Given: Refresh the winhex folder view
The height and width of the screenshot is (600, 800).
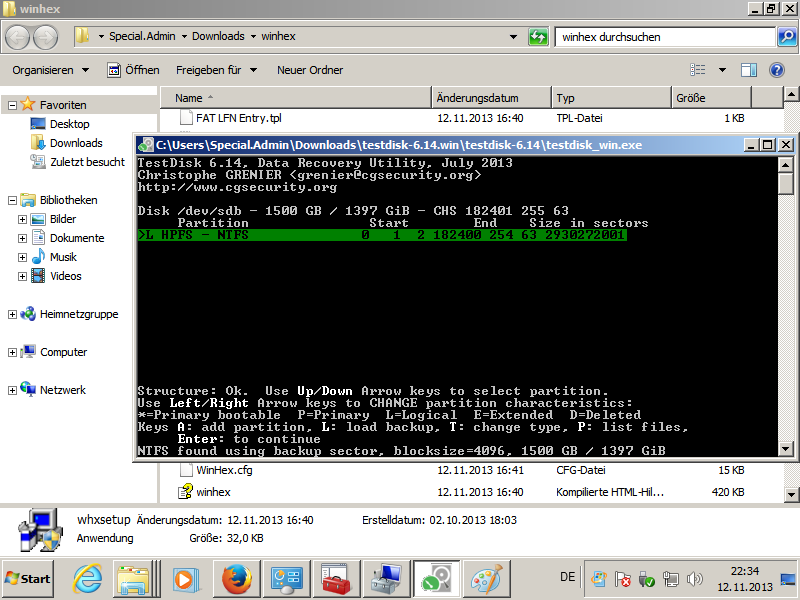Looking at the screenshot, I should pyautogui.click(x=538, y=37).
